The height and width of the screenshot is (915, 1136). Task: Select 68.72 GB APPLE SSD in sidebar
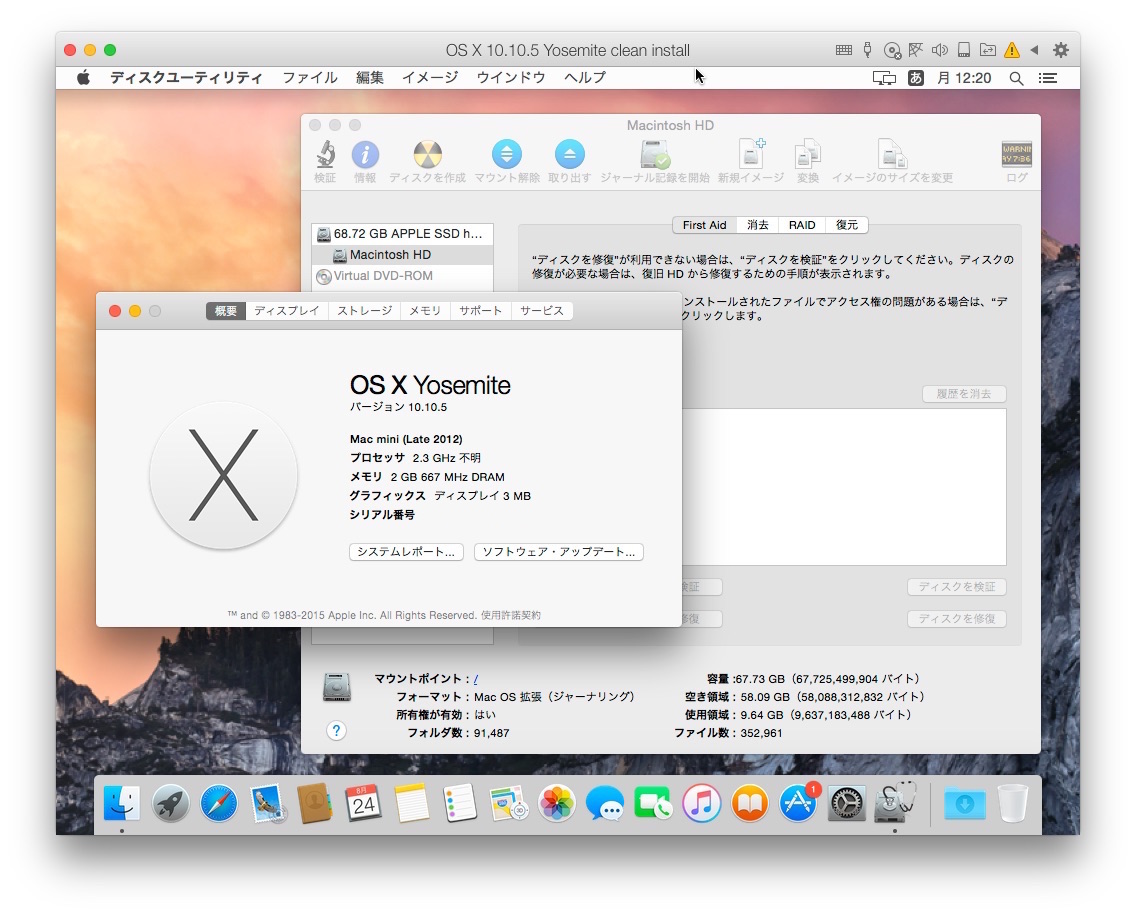[x=402, y=234]
